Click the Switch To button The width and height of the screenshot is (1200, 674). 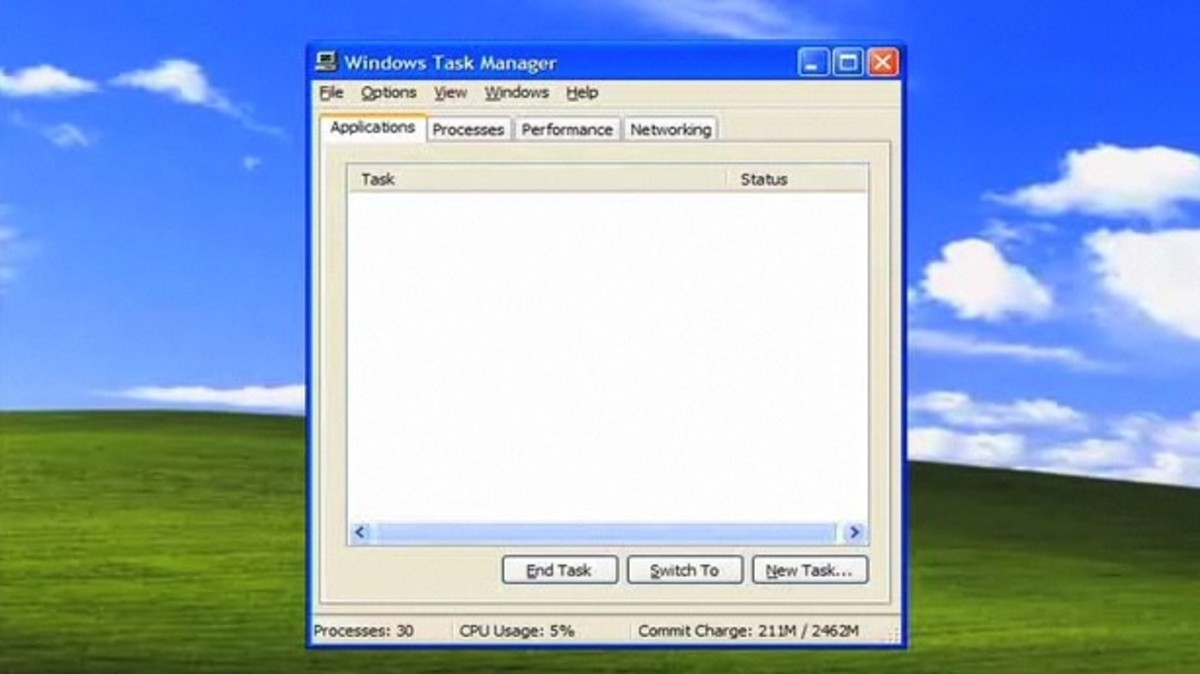685,570
